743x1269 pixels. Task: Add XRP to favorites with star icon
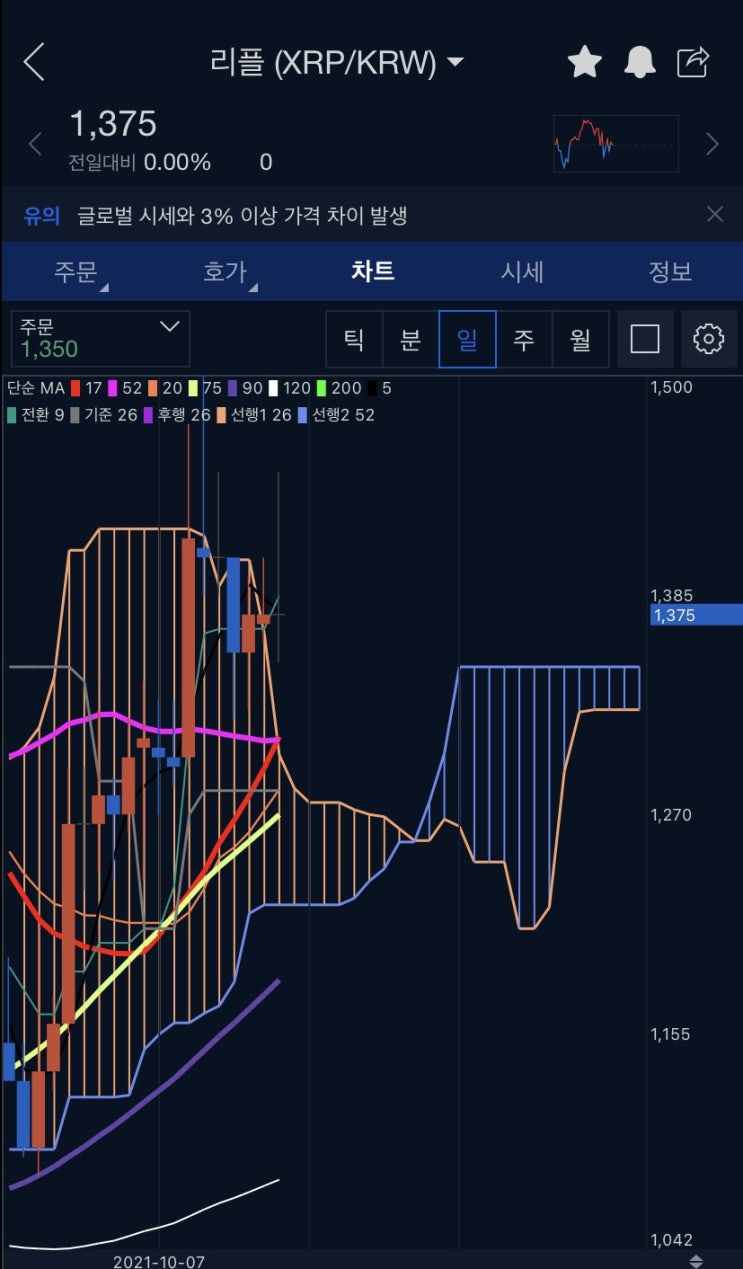pos(585,62)
